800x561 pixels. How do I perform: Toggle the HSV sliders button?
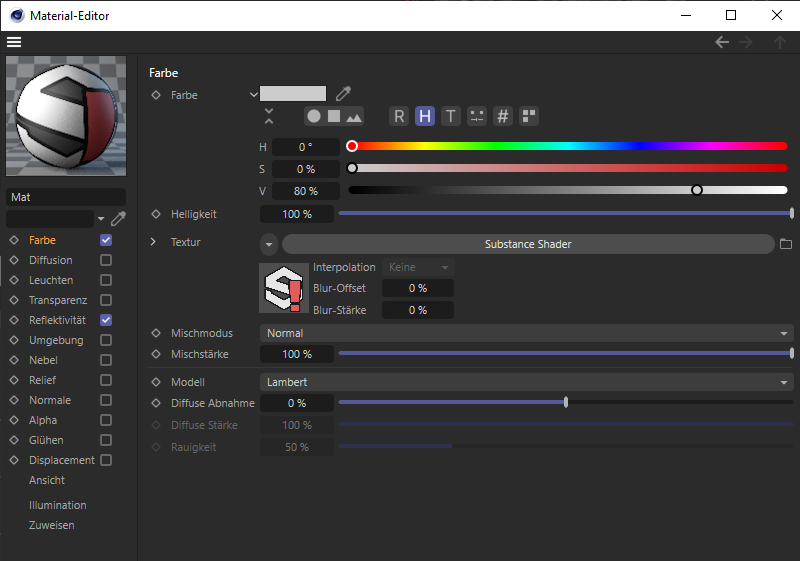424,116
